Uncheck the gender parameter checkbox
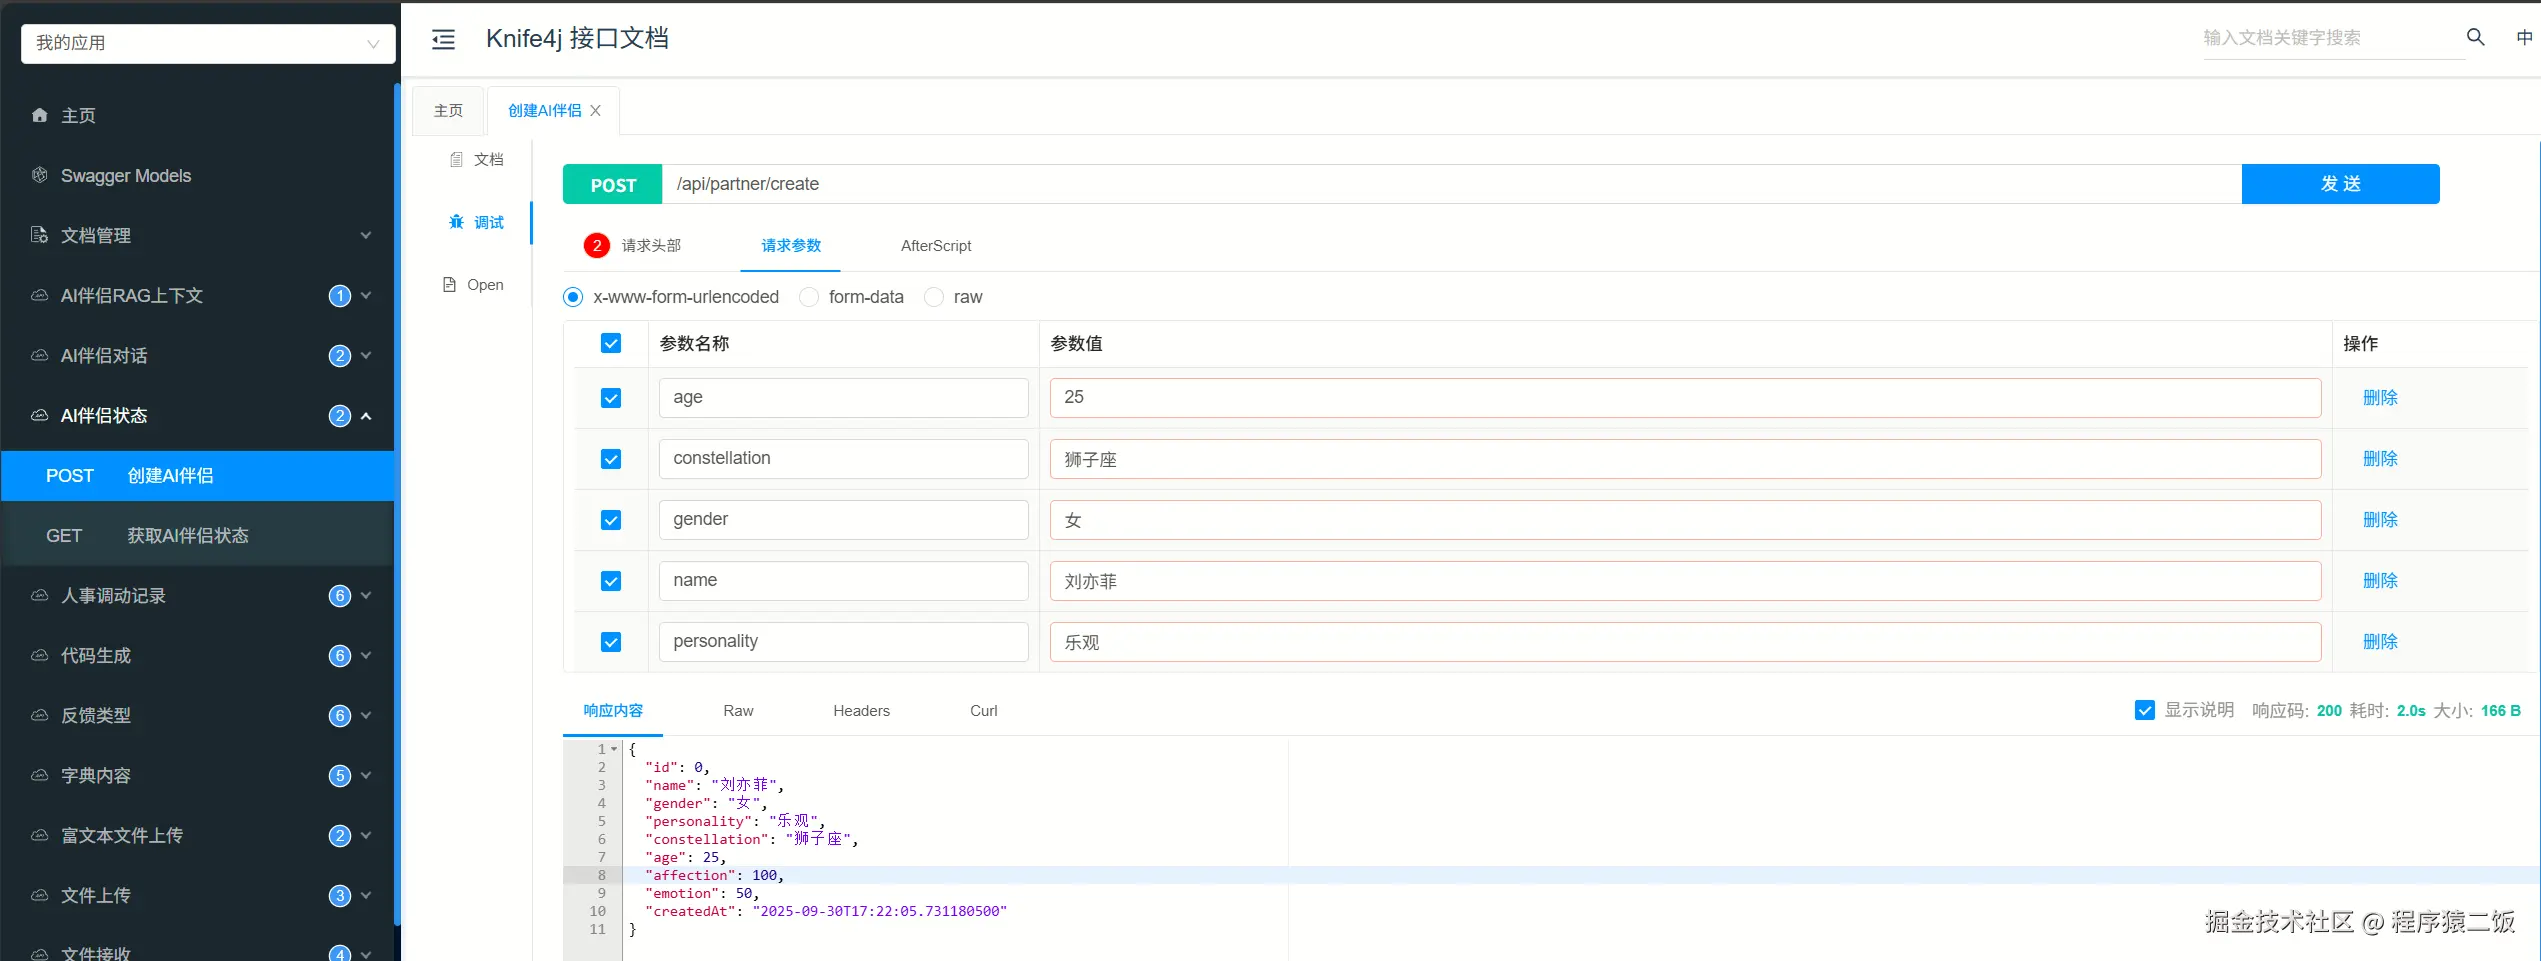The height and width of the screenshot is (961, 2541). pos(611,520)
